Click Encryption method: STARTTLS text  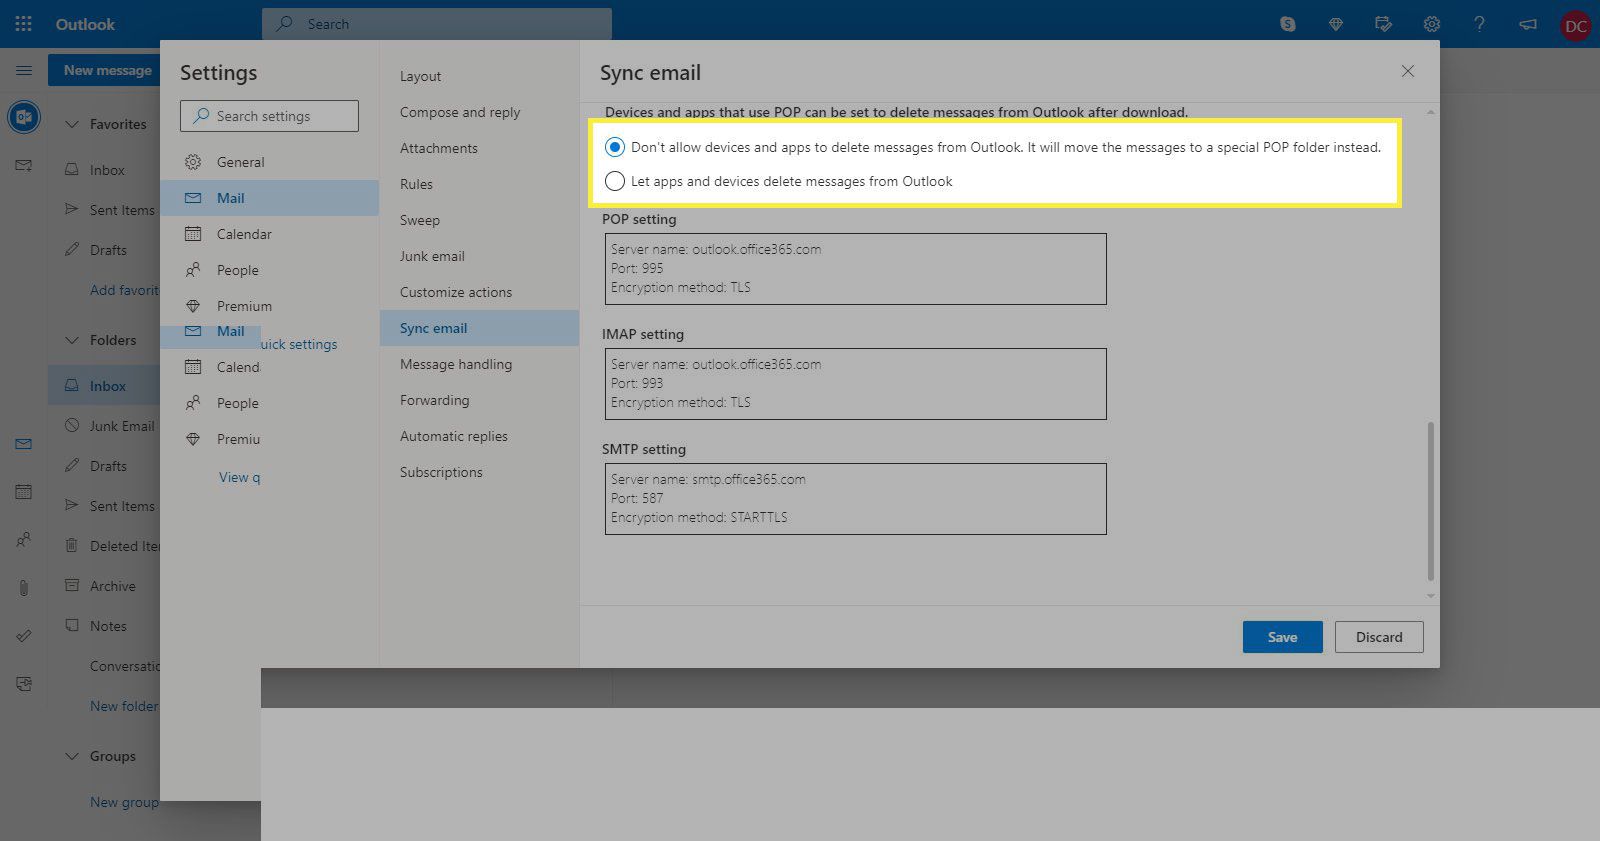coord(699,517)
